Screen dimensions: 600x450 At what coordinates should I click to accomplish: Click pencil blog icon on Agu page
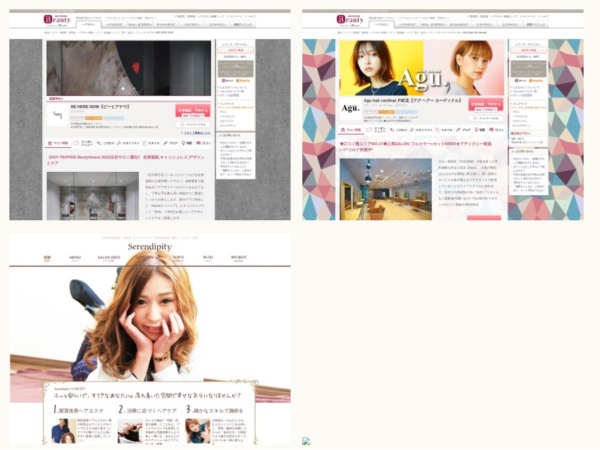(x=458, y=130)
